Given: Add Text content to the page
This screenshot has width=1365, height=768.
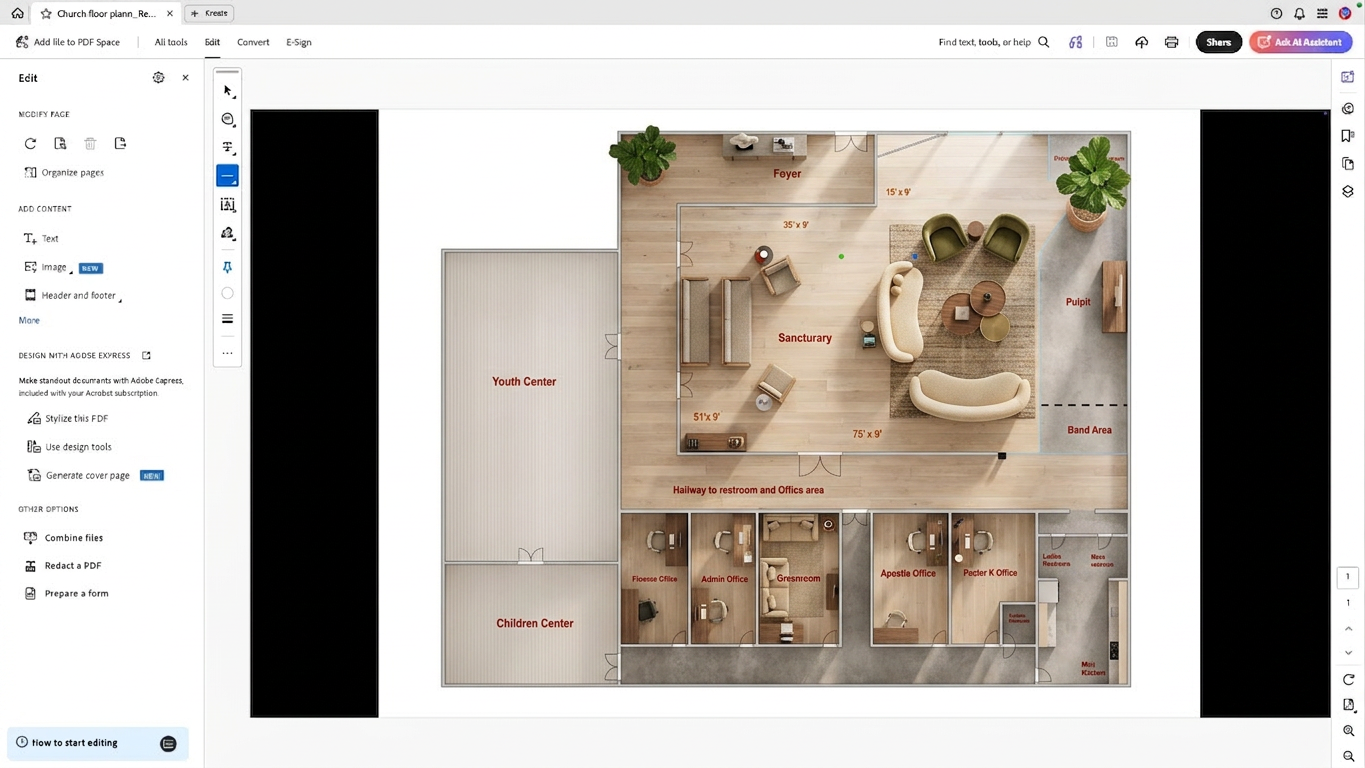Looking at the screenshot, I should pyautogui.click(x=41, y=238).
